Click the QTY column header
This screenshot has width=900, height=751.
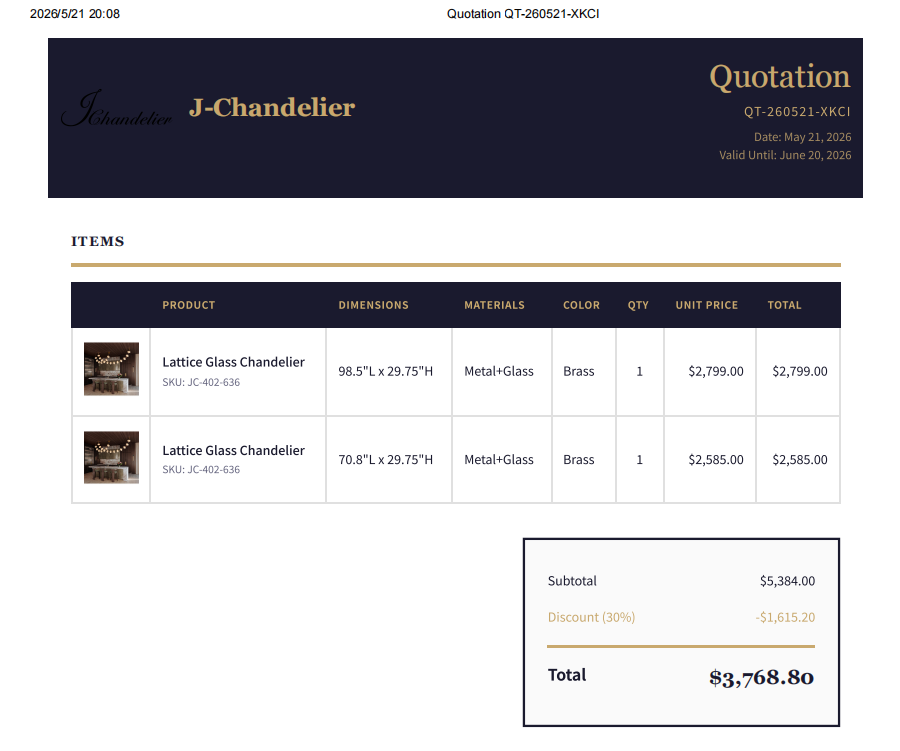(638, 305)
